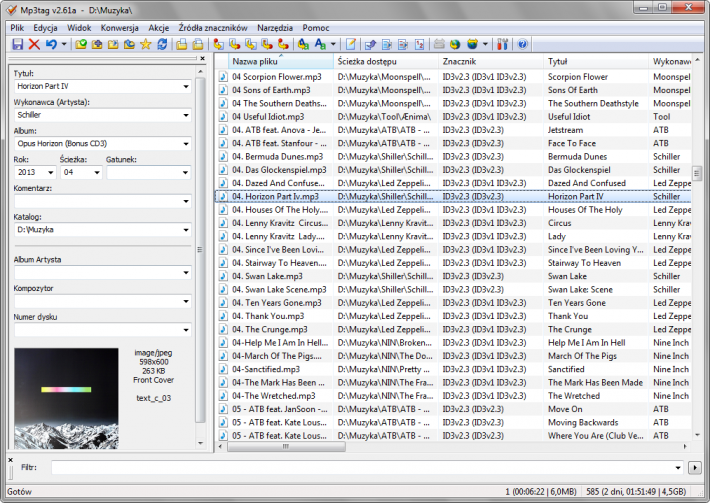Open the Narzędzia menu
The image size is (710, 503).
click(x=275, y=28)
